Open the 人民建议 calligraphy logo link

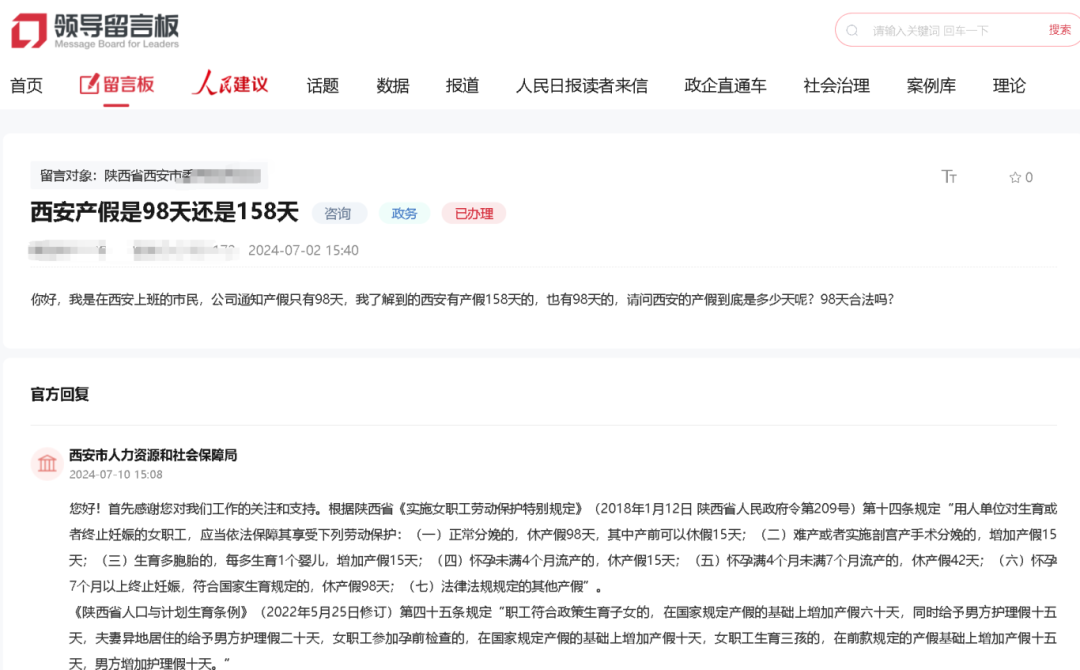[230, 84]
